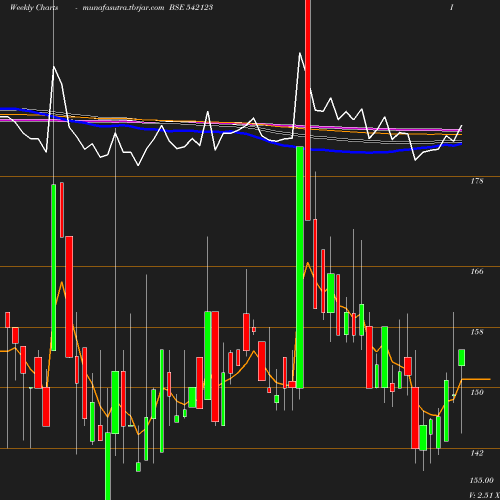The width and height of the screenshot is (500, 500).
Task: Click the munafasutra.tbrjar.com watermark text
Action: [123, 7]
